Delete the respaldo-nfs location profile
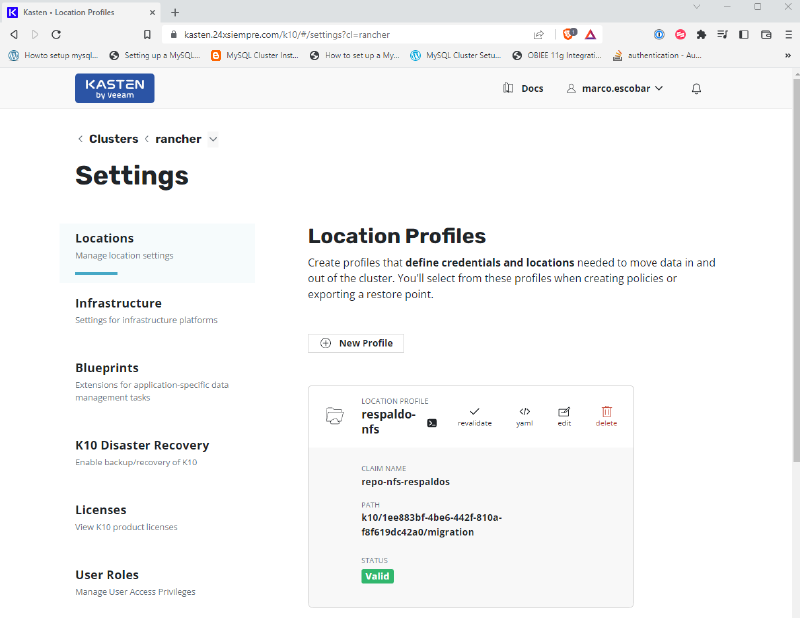800x618 pixels. [606, 416]
